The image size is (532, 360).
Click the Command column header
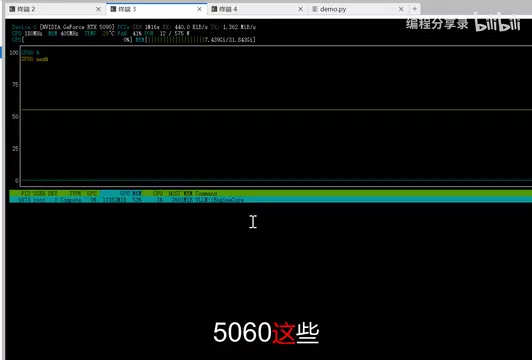[x=206, y=193]
